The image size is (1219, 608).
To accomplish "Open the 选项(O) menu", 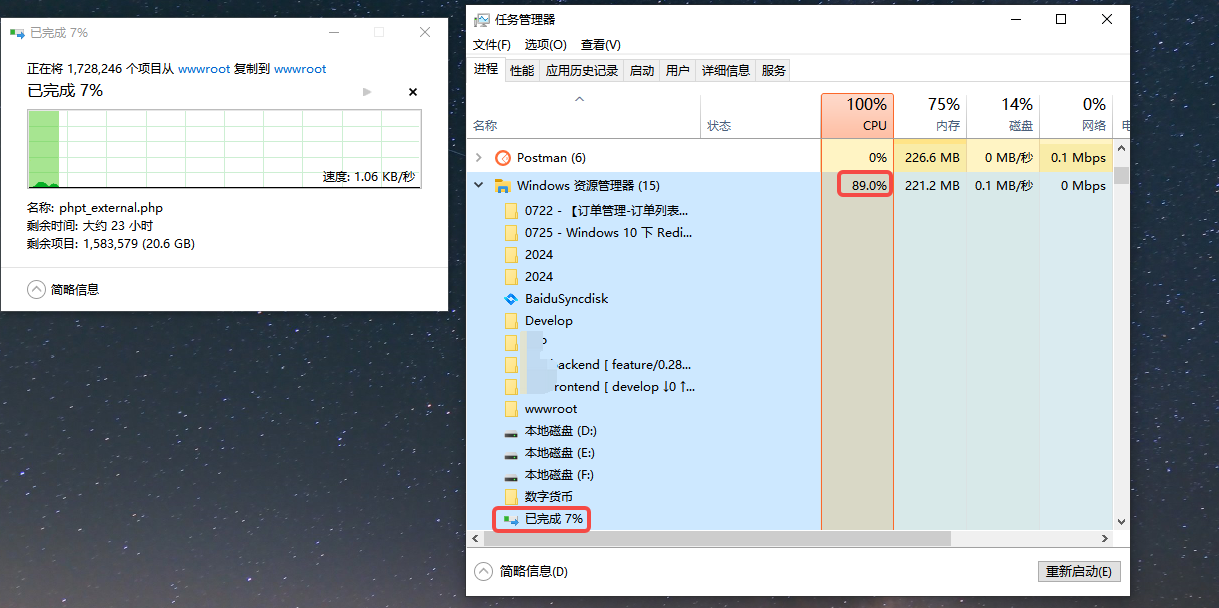I will 545,45.
